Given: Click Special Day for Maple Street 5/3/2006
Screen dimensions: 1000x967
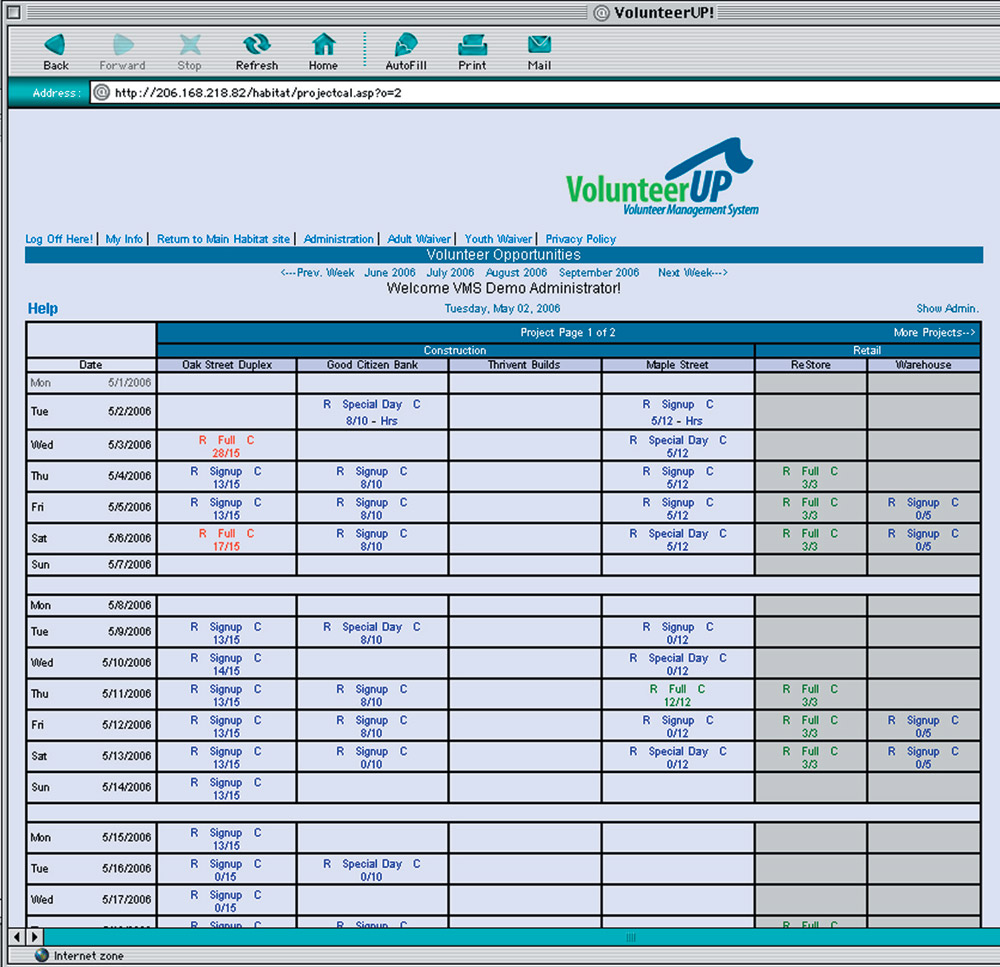Looking at the screenshot, I should 678,440.
